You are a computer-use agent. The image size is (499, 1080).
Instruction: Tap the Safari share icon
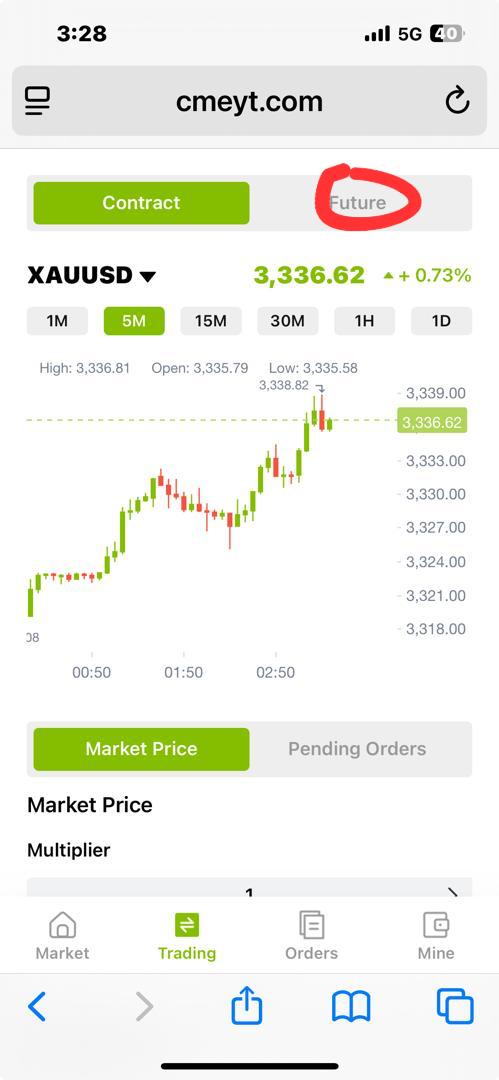(x=247, y=1006)
